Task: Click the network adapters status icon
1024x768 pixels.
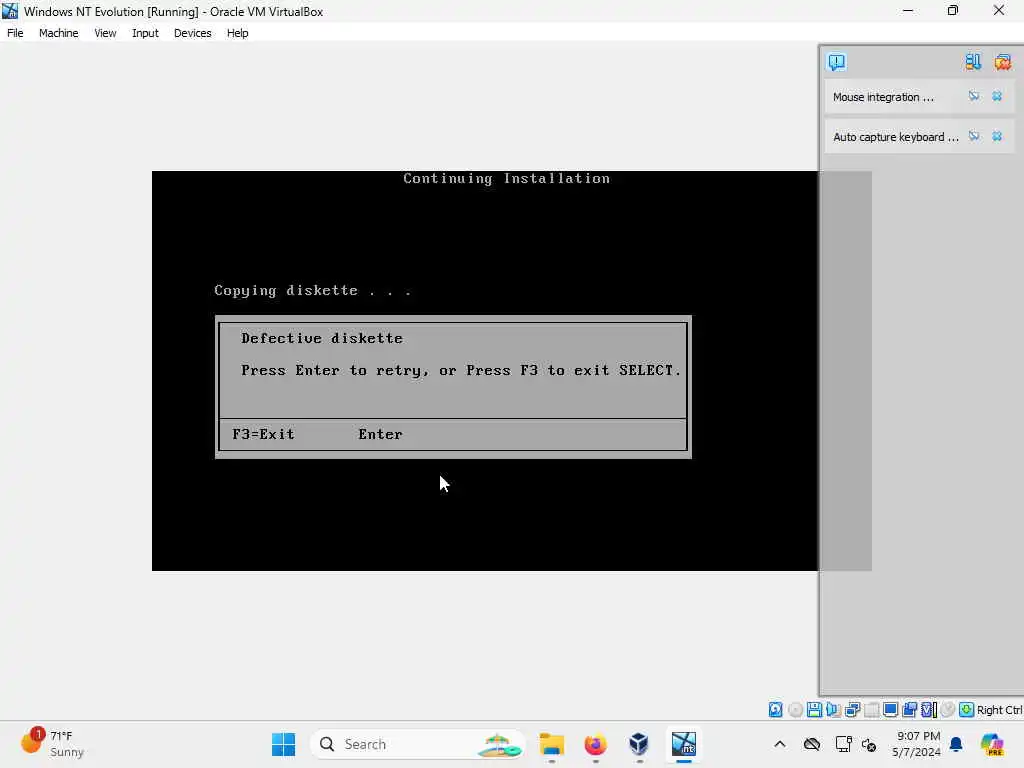Action: (x=852, y=710)
